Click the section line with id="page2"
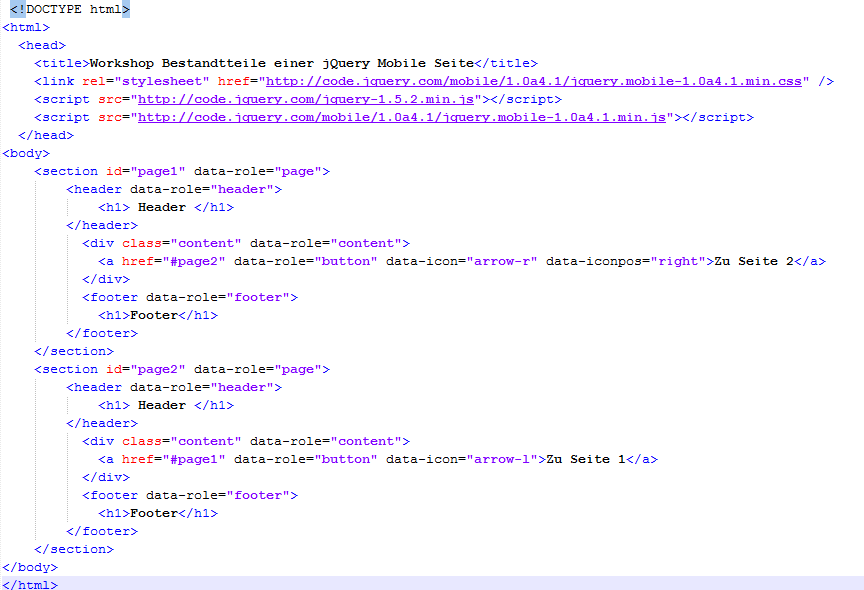The image size is (864, 590). click(182, 369)
